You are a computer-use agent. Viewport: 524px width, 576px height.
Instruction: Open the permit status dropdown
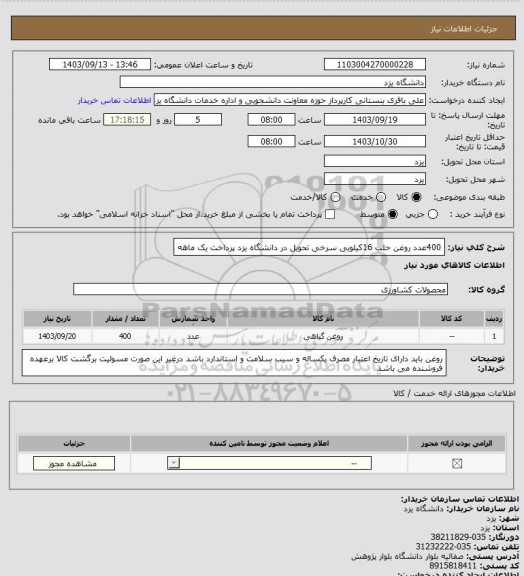[x=269, y=463]
